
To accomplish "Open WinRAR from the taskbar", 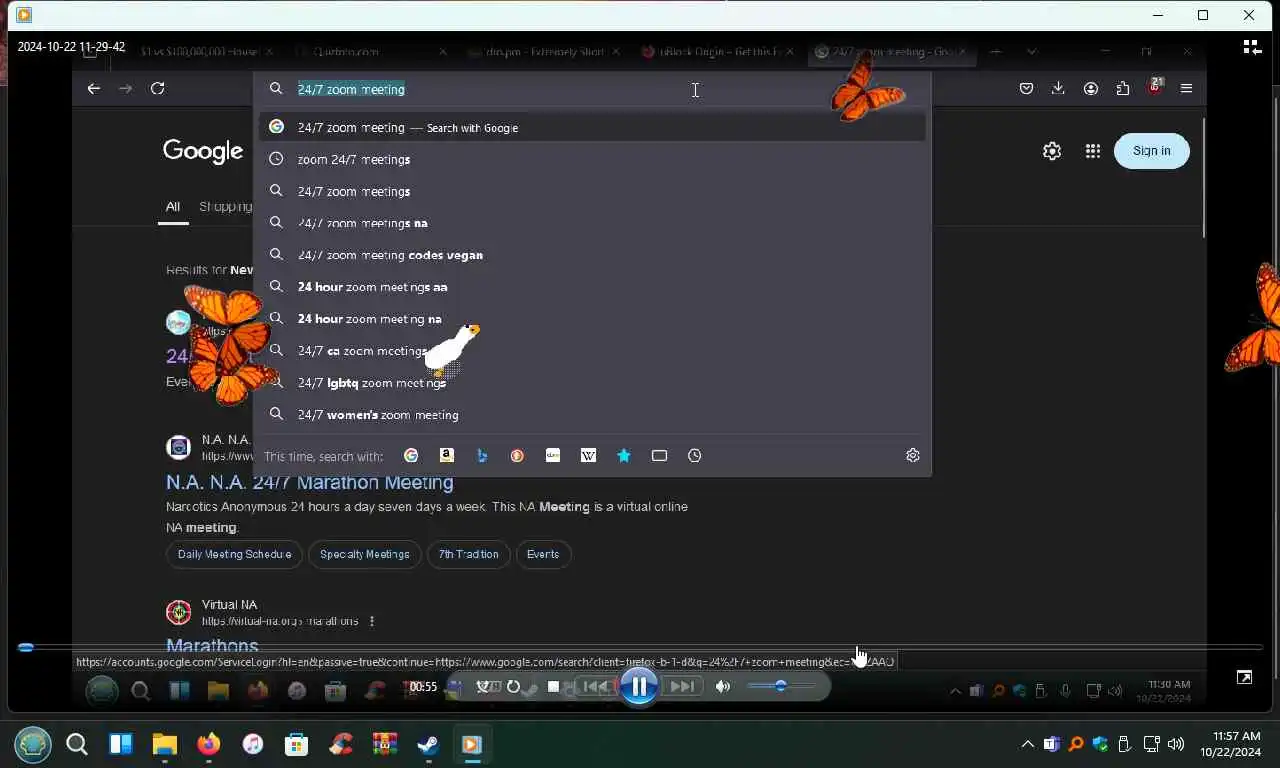I will (x=385, y=744).
